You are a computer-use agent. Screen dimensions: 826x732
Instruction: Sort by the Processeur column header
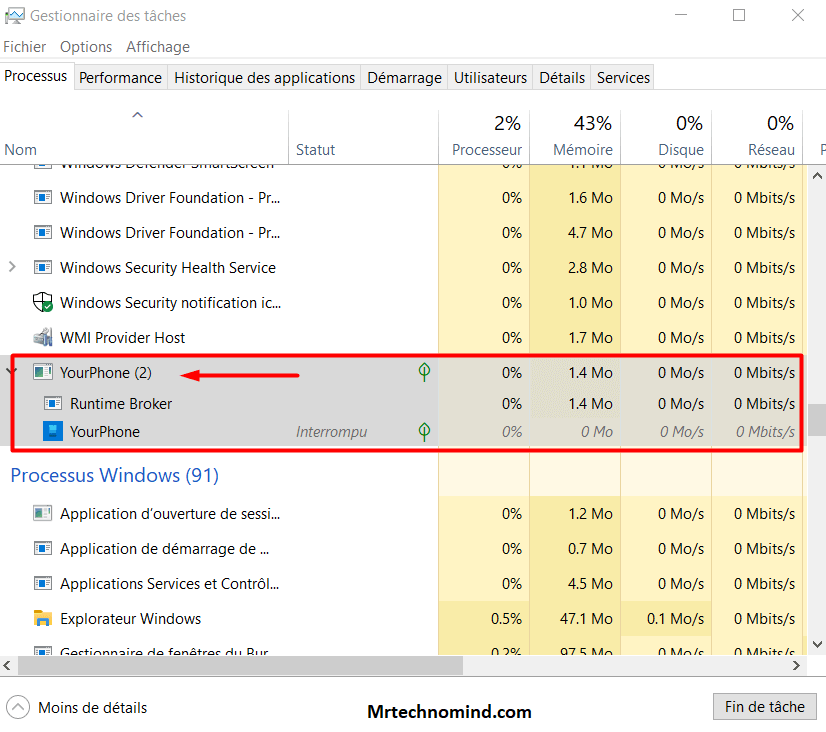click(487, 150)
